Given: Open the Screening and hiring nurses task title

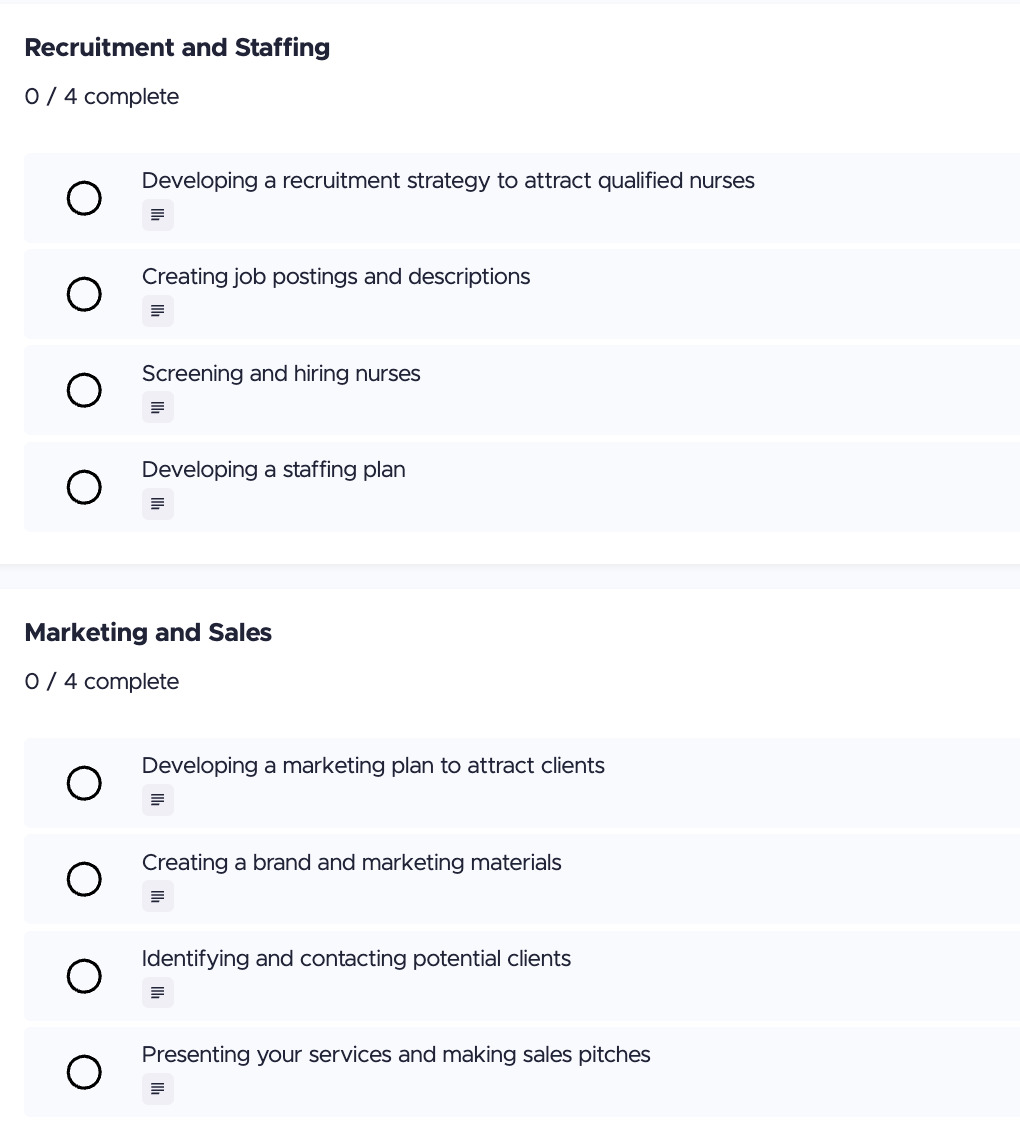Looking at the screenshot, I should click(281, 374).
